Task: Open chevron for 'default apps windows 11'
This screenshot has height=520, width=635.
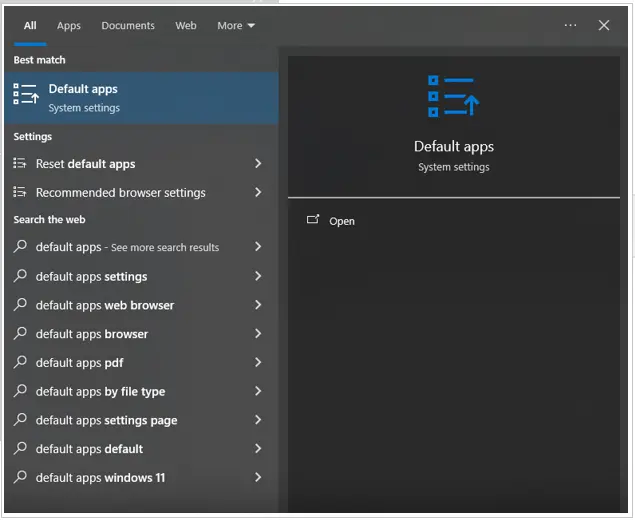Action: 258,477
